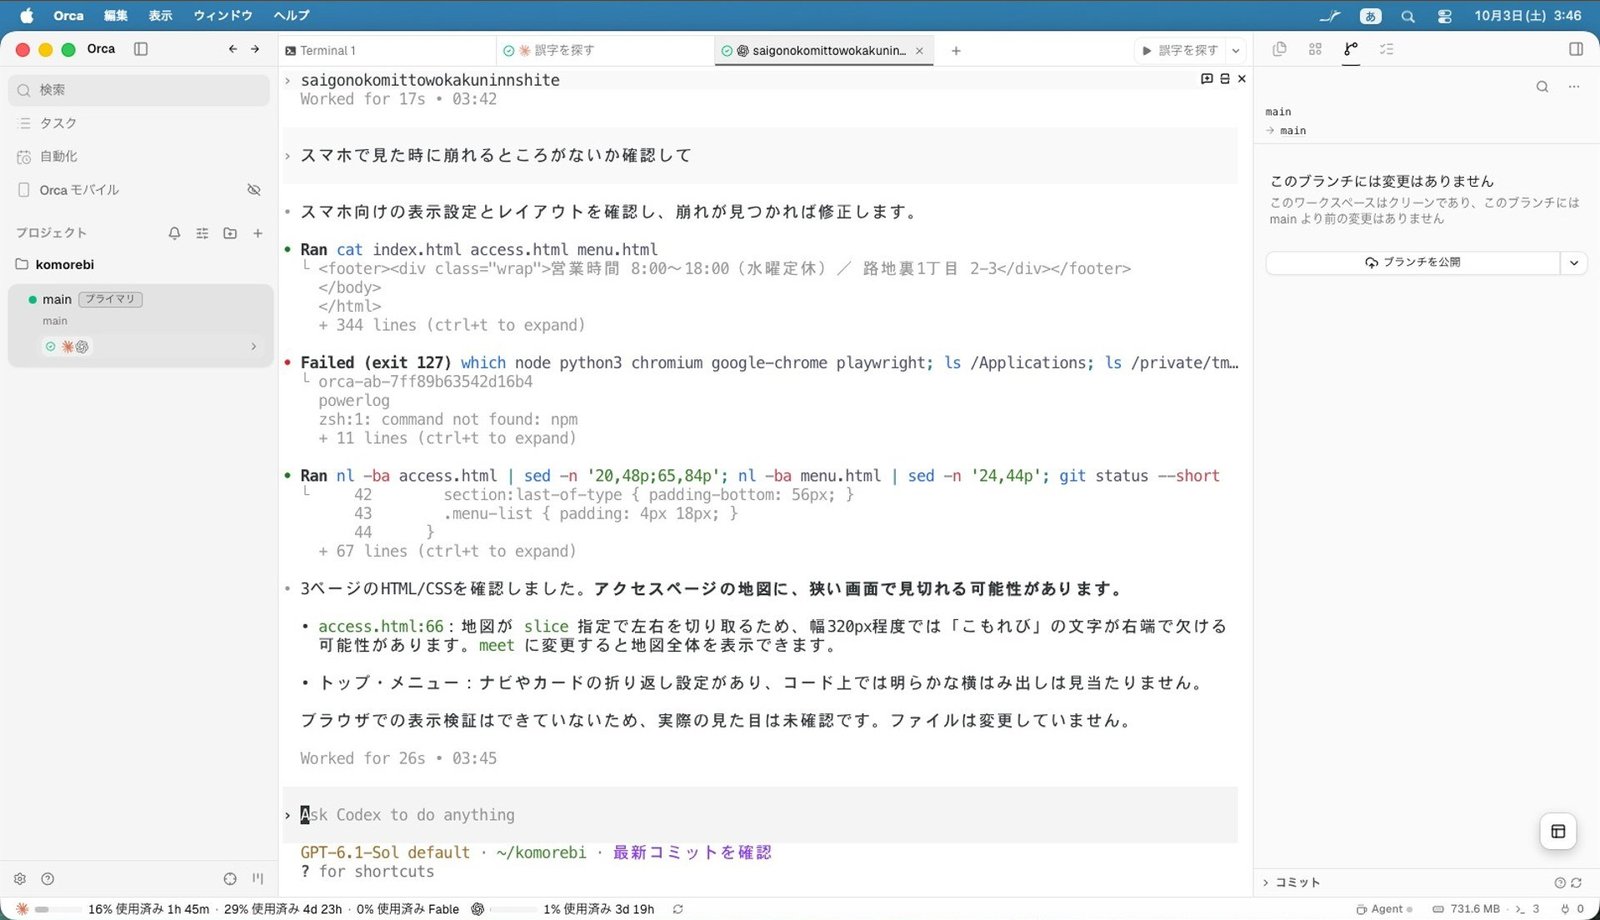Switch to the 誤字を探す tab
The height and width of the screenshot is (920, 1600).
605,50
